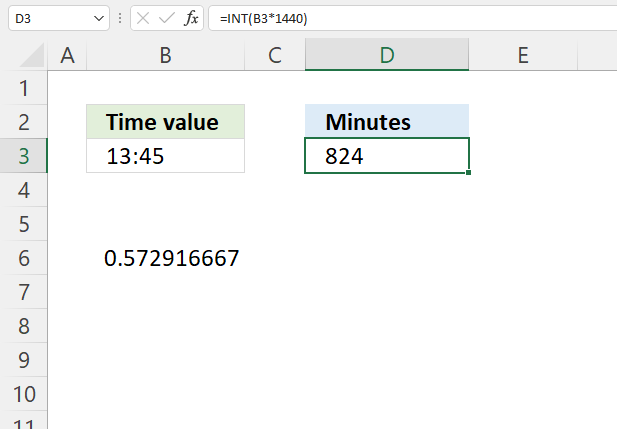Image resolution: width=617 pixels, height=429 pixels.
Task: Click the 'Minutes' header cell
Action: coord(387,121)
